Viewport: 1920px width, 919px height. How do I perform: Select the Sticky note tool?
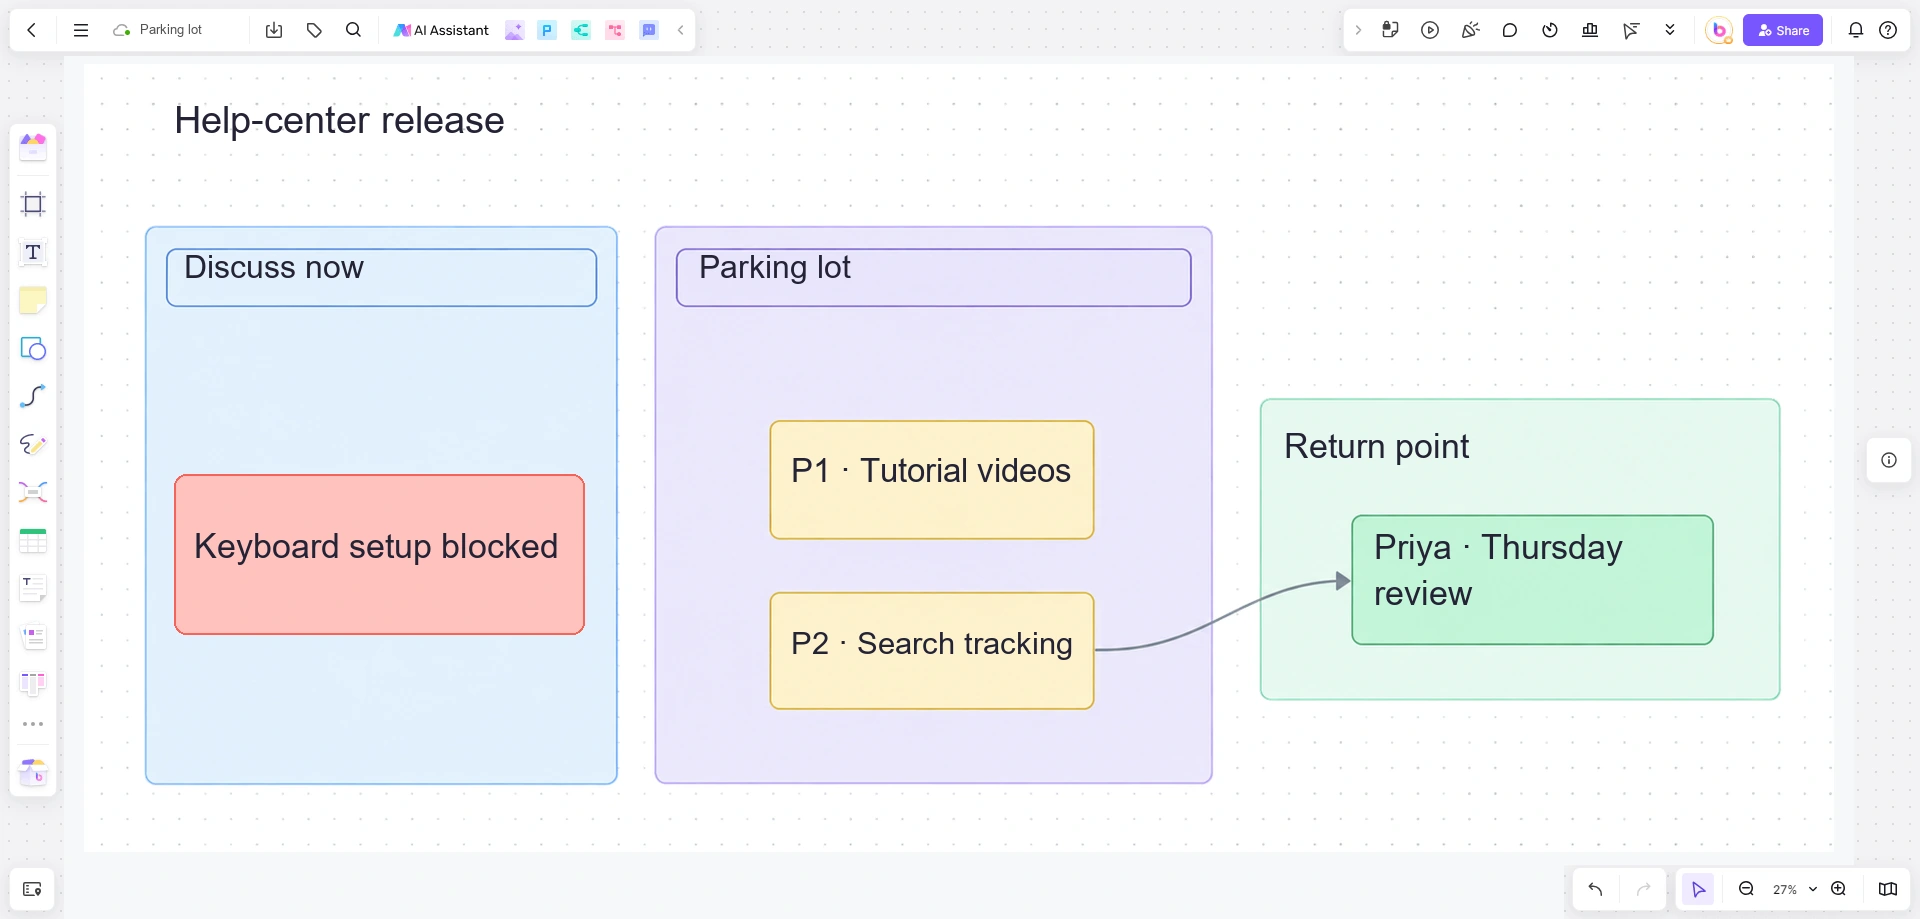(x=33, y=300)
